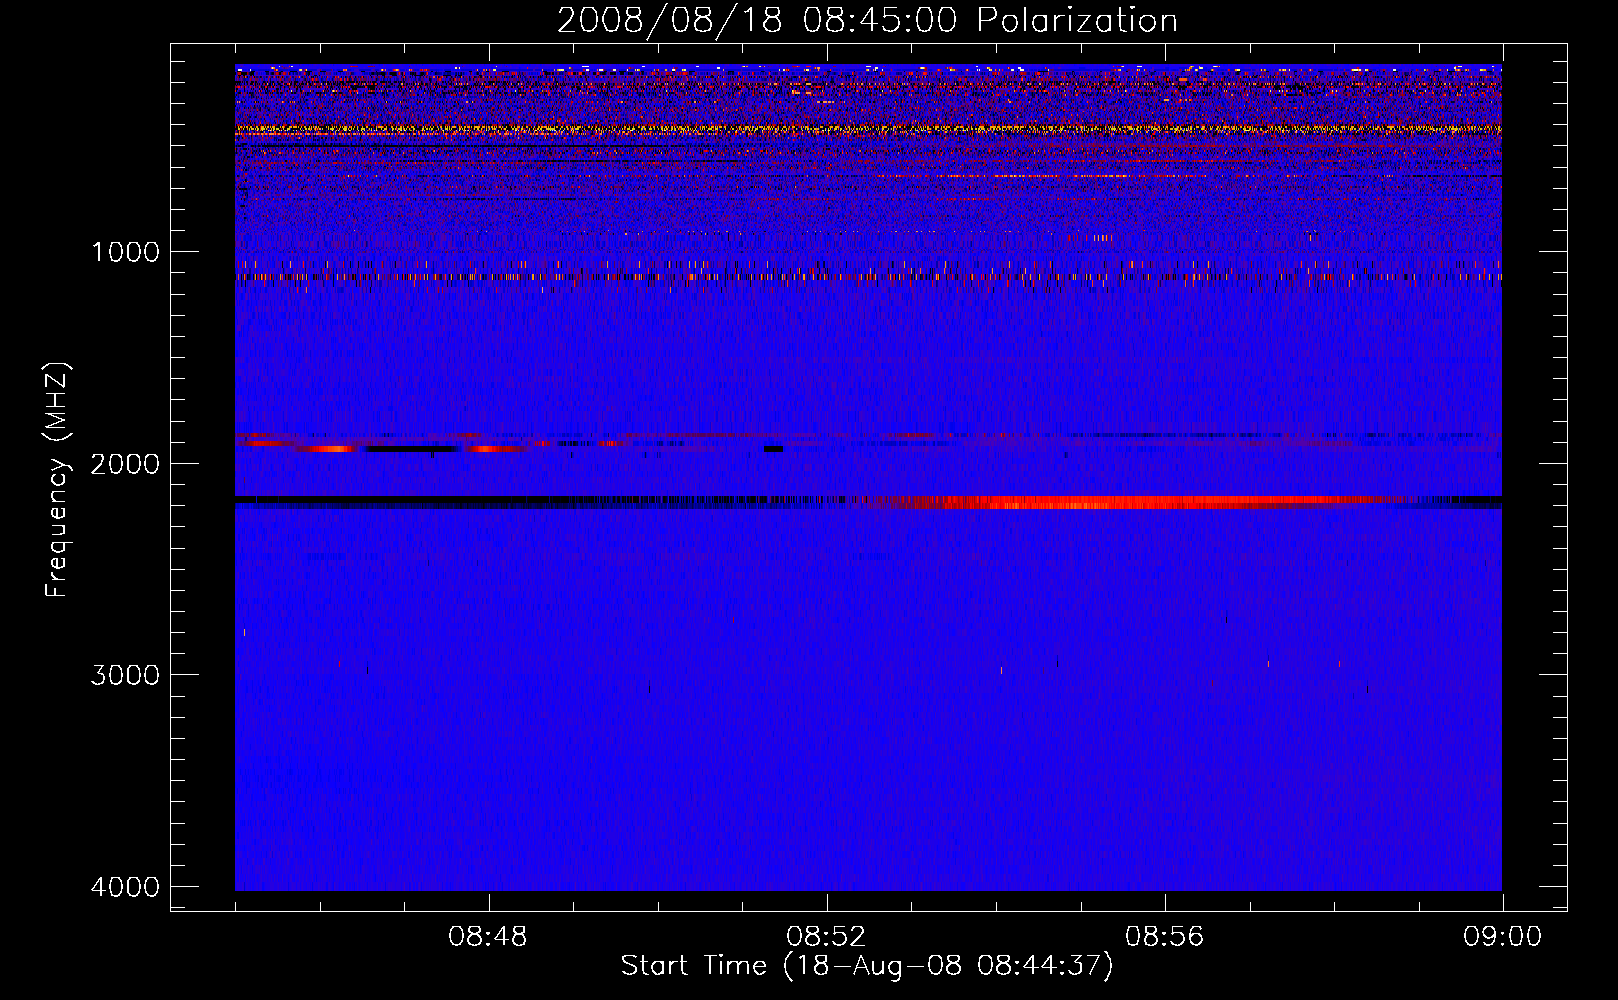The image size is (1618, 1000).
Task: Click the 08:56 time tick label
Action: click(1165, 937)
